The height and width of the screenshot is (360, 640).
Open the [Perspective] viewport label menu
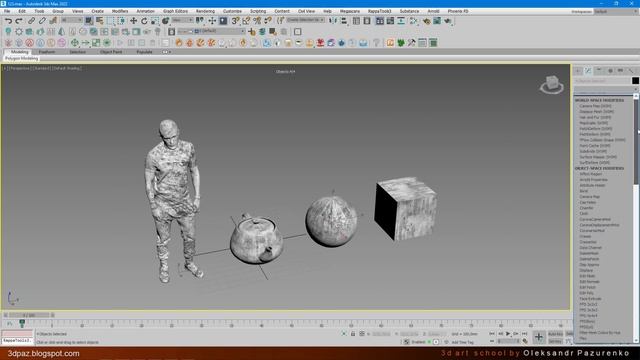pyautogui.click(x=19, y=68)
